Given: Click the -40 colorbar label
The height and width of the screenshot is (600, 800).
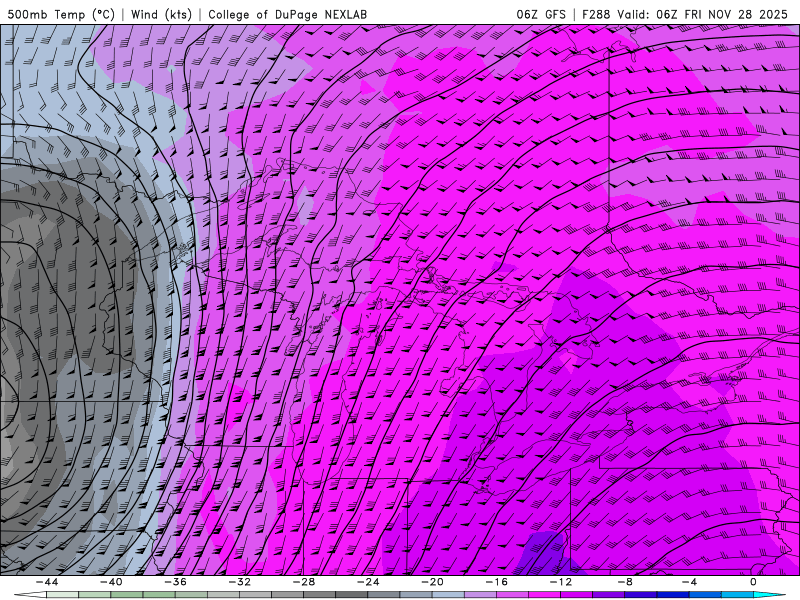Looking at the screenshot, I should pyautogui.click(x=111, y=582).
